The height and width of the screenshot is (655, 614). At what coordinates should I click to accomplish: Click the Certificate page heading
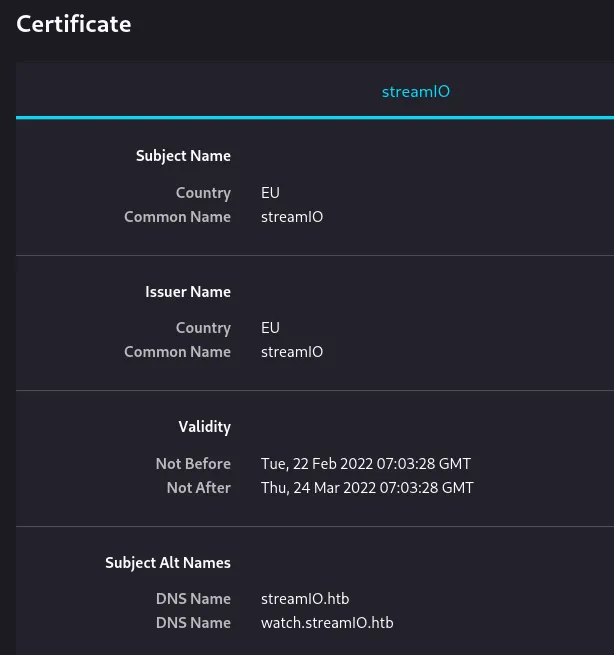click(x=74, y=23)
